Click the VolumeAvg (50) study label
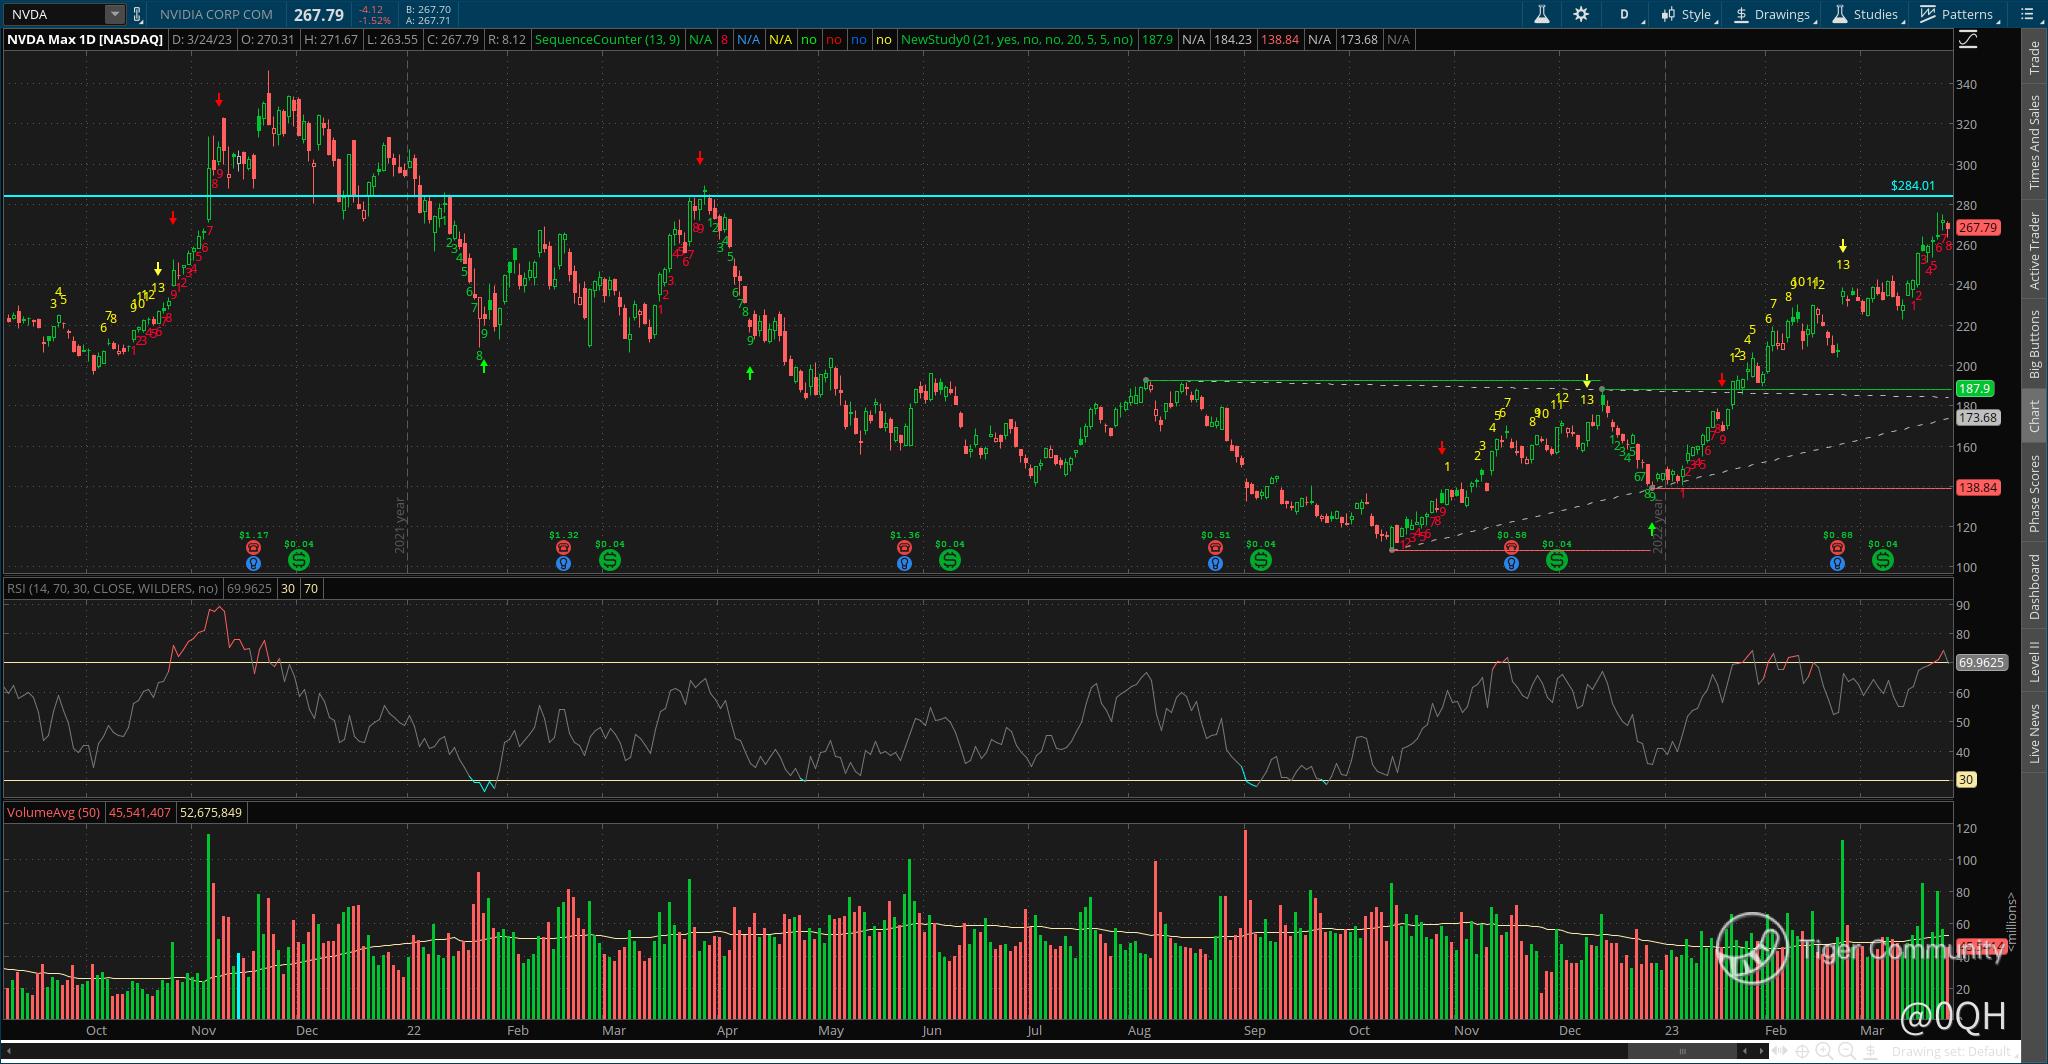Image resolution: width=2048 pixels, height=1064 pixels. tap(54, 812)
